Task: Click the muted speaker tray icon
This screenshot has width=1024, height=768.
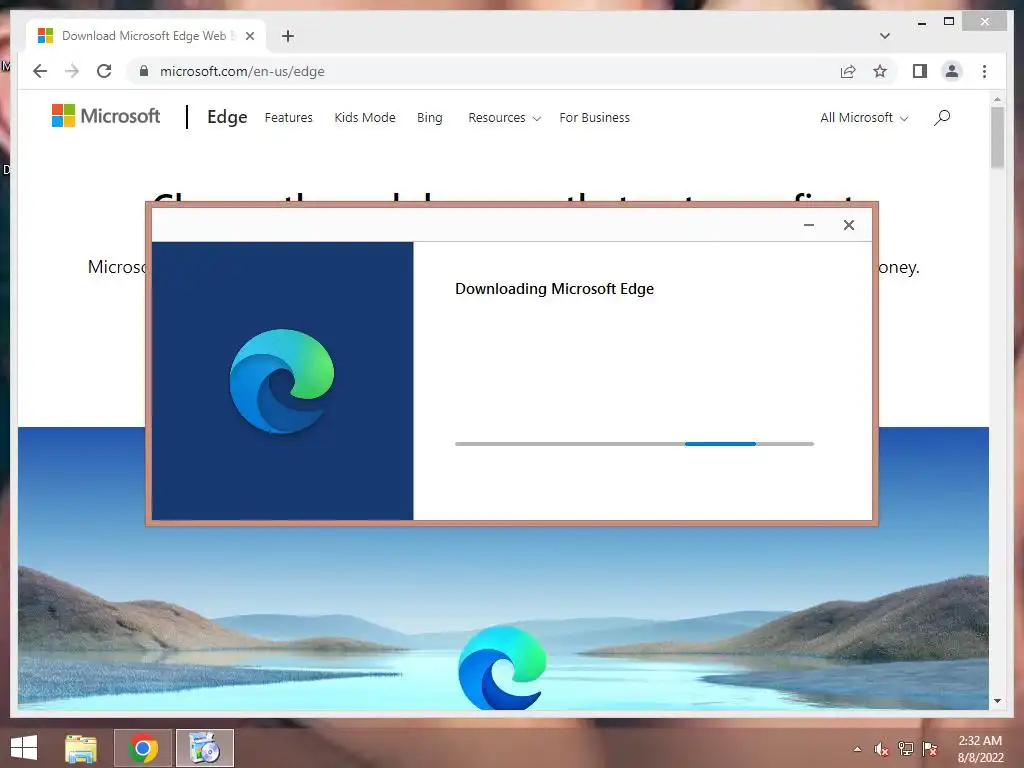Action: (881, 749)
